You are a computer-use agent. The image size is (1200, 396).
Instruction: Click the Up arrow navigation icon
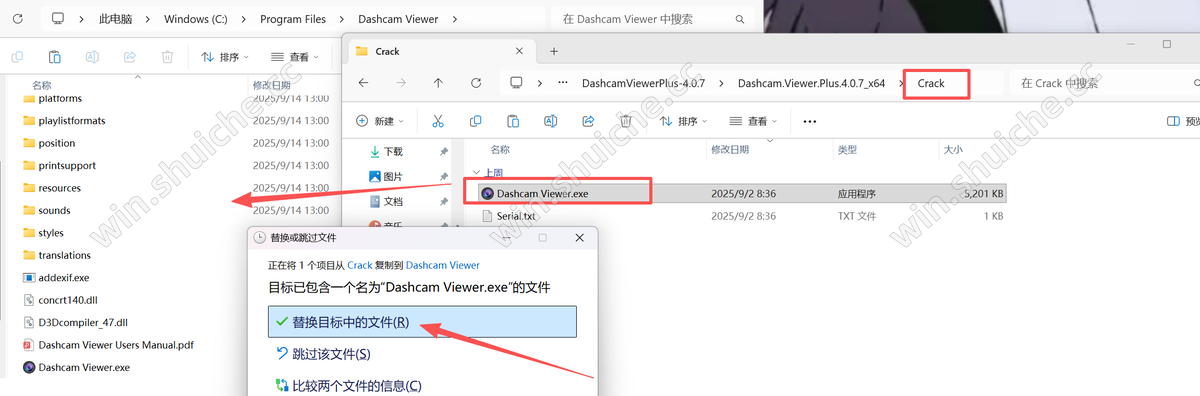438,83
